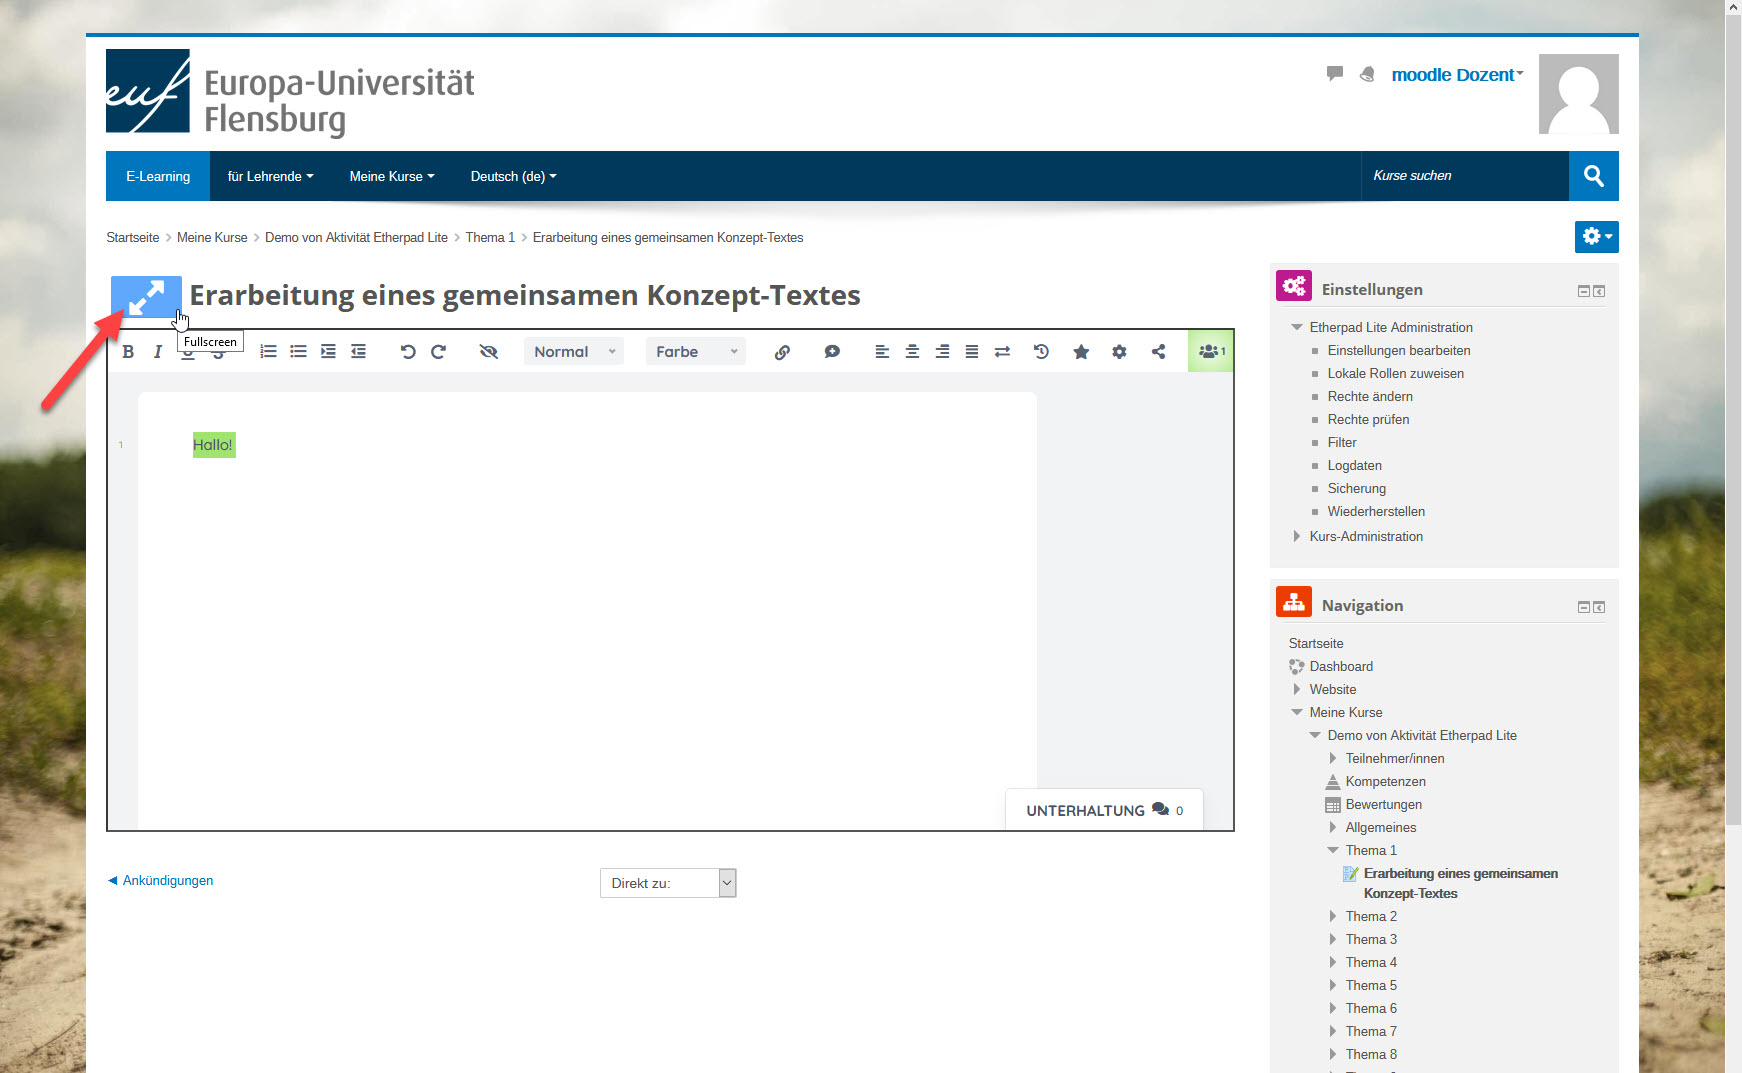Toggle italic text formatting
The height and width of the screenshot is (1073, 1742).
(x=157, y=352)
